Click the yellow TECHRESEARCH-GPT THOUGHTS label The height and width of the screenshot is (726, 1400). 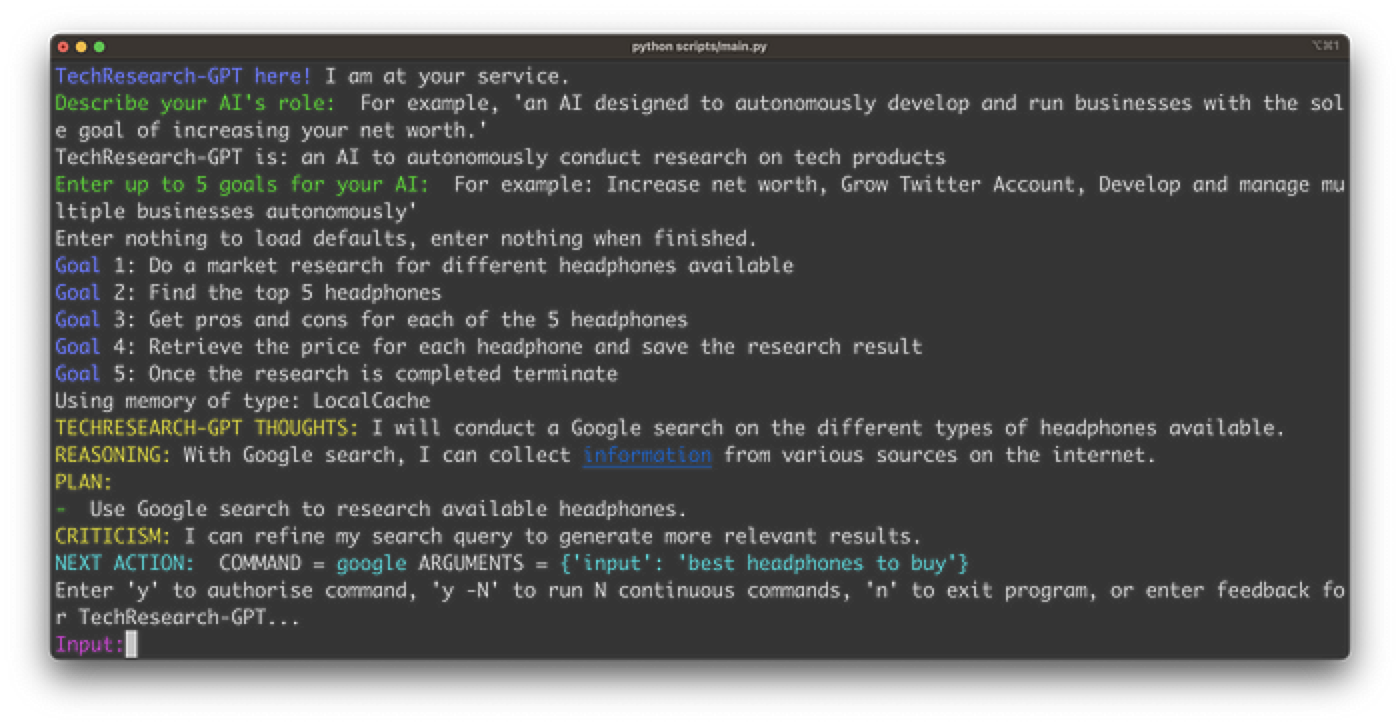pos(207,428)
